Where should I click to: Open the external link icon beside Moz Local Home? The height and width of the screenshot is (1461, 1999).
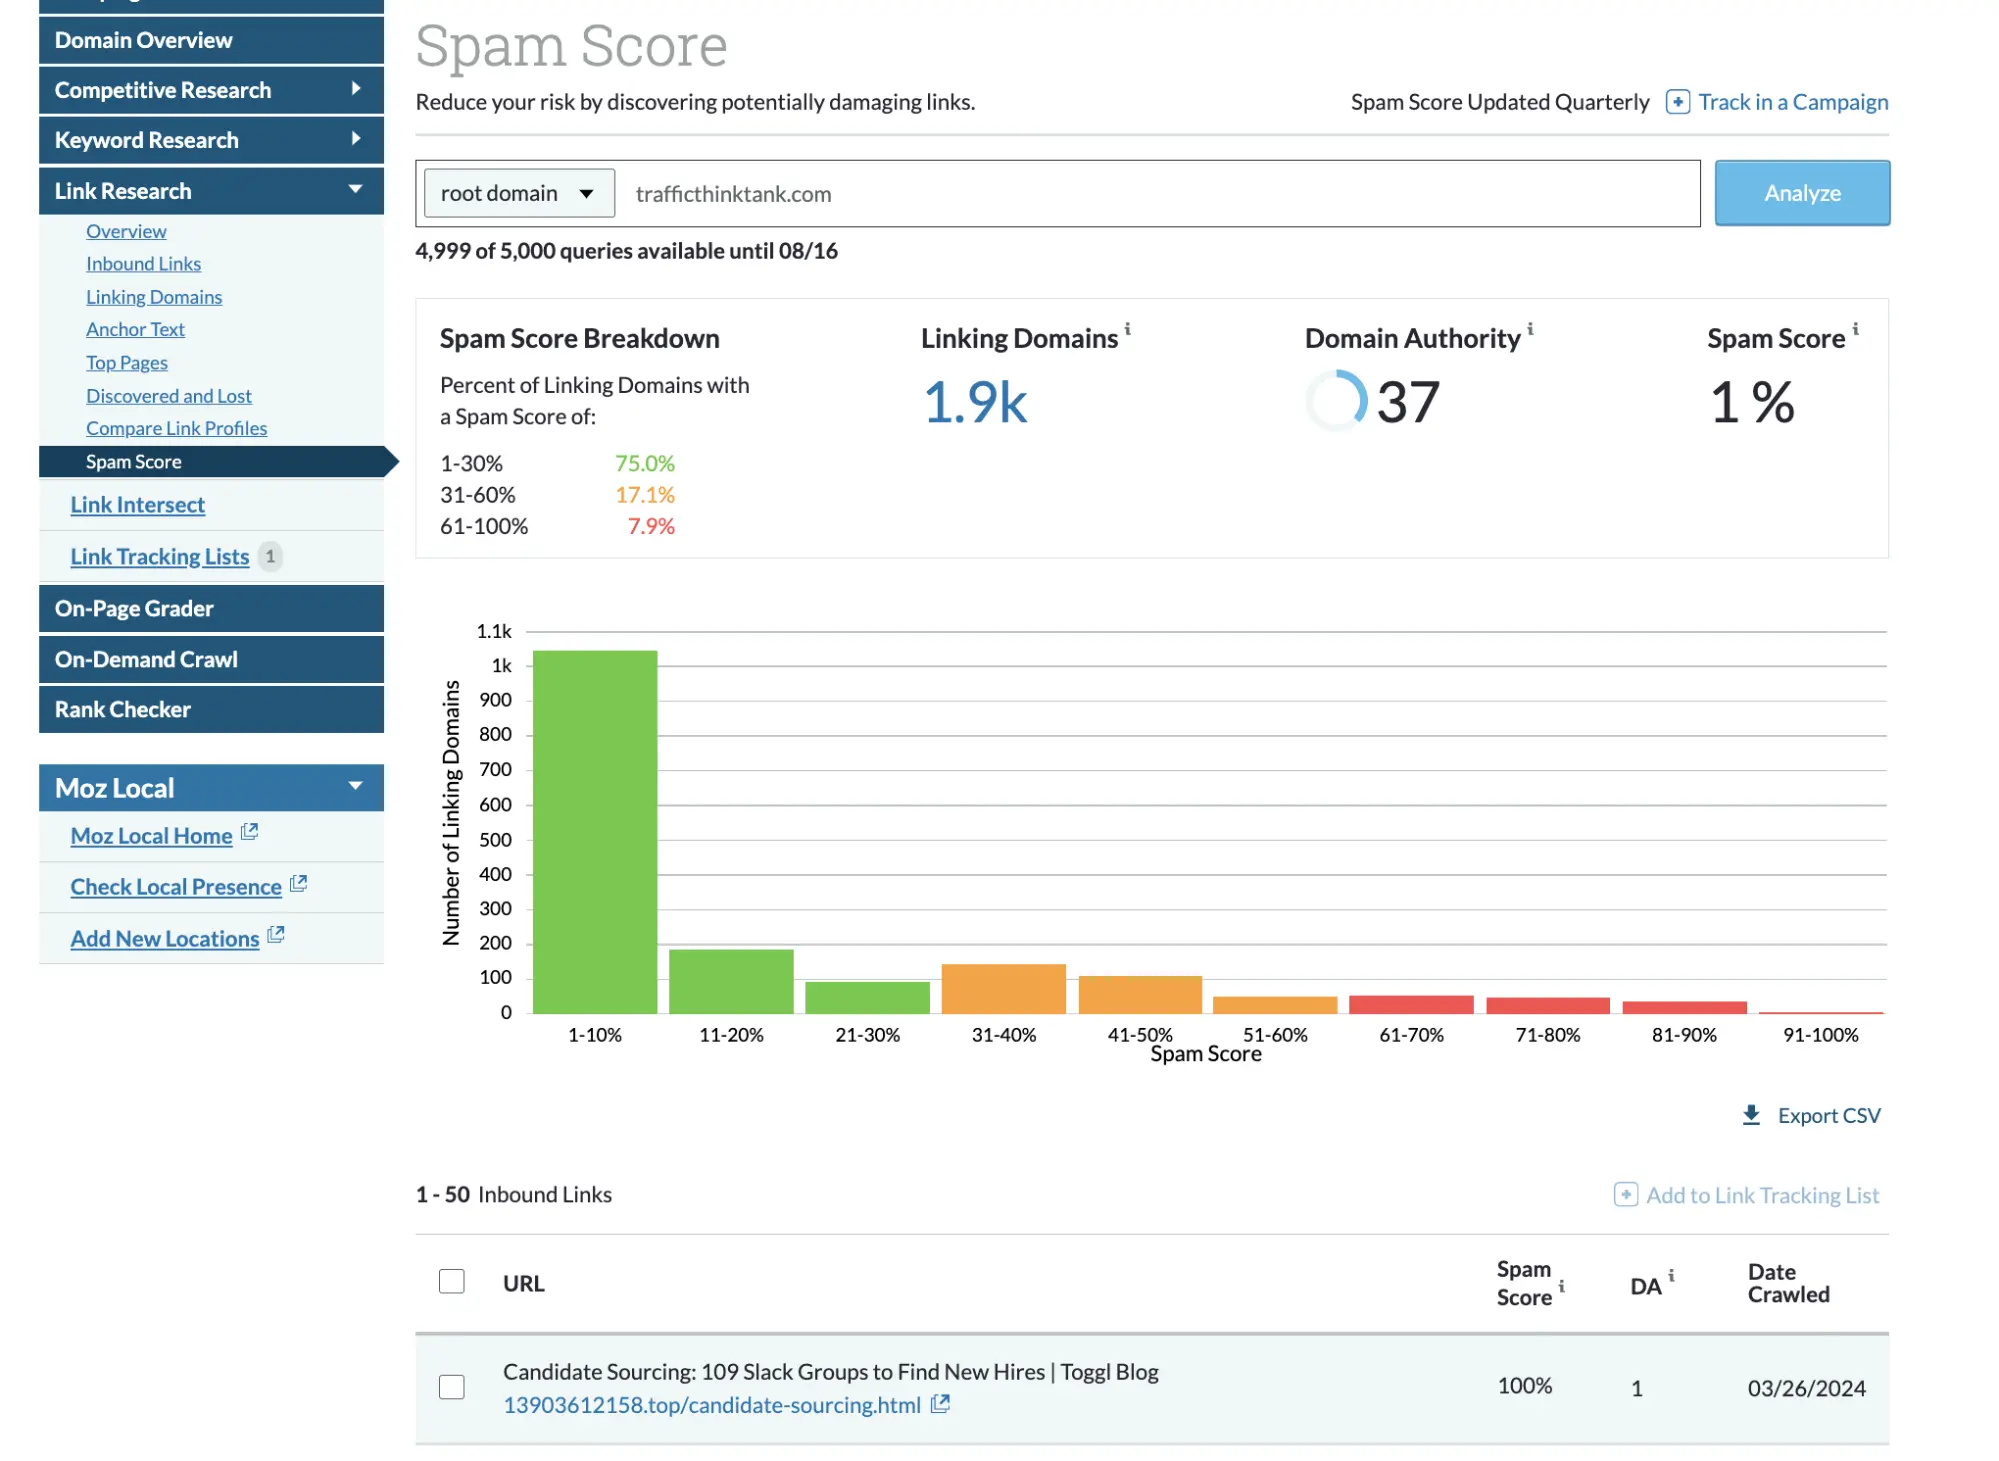click(x=249, y=831)
